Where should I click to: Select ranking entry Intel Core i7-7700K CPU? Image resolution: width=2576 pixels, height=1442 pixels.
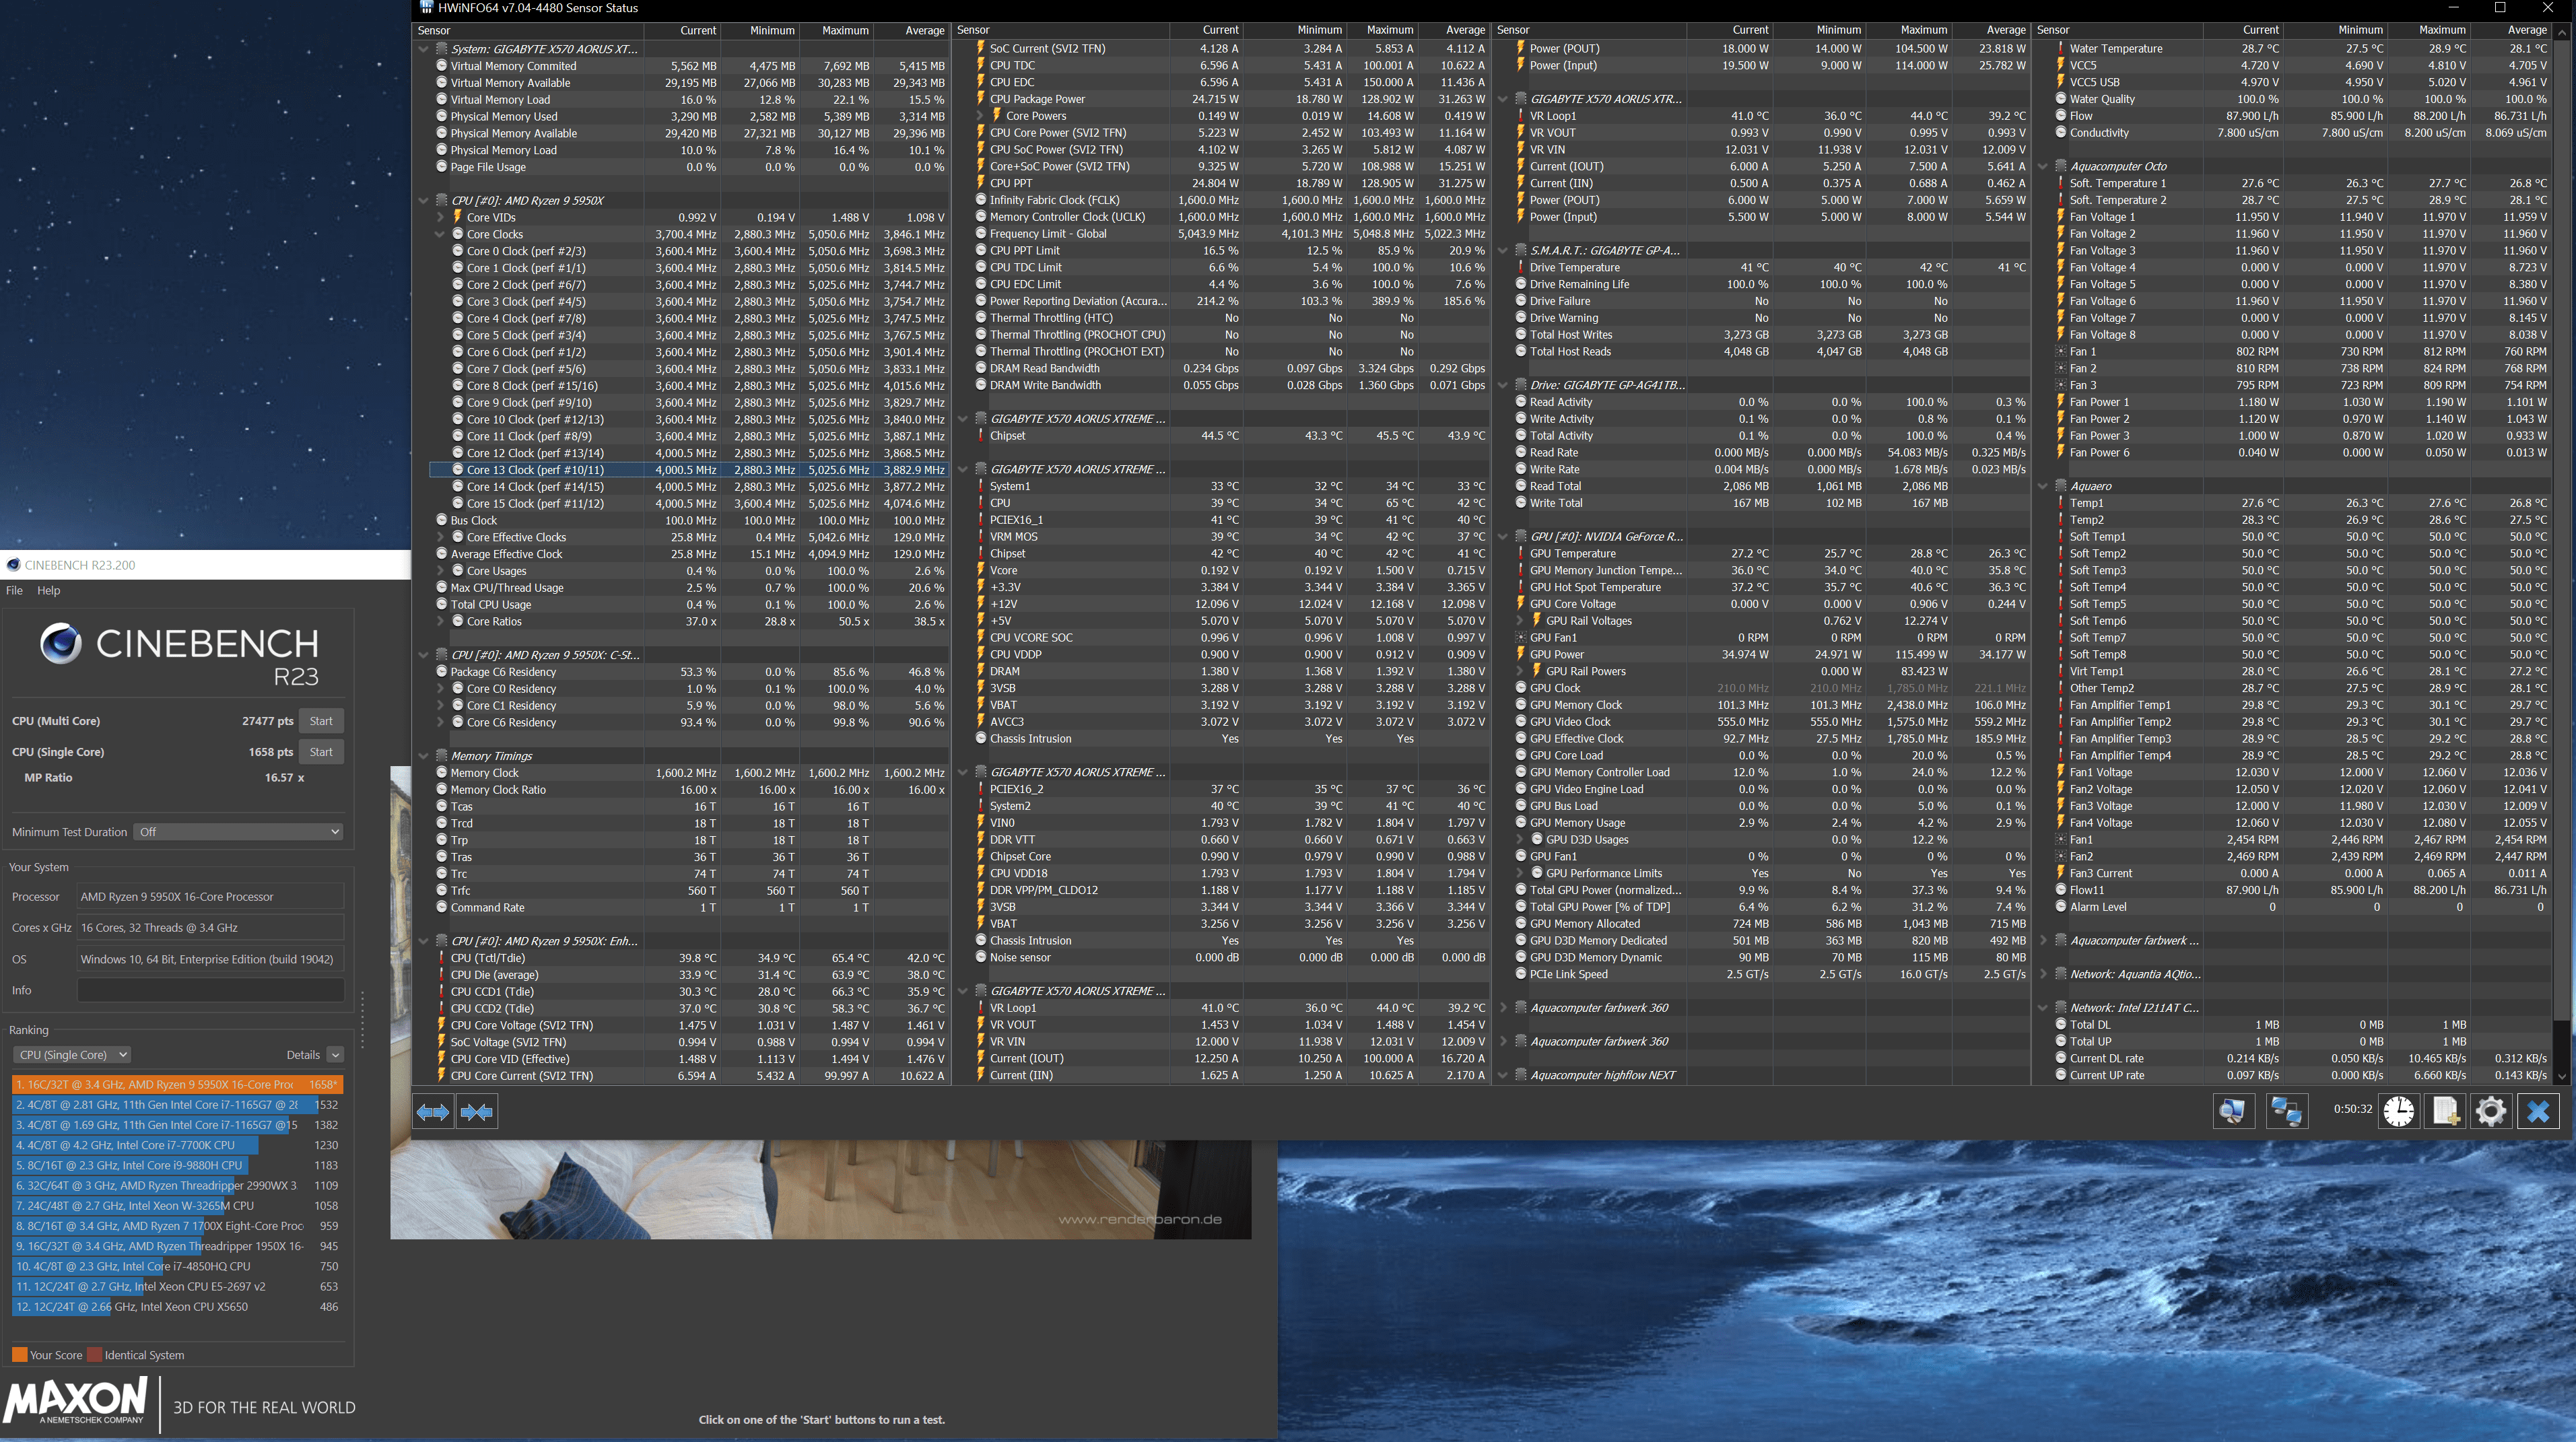[177, 1145]
